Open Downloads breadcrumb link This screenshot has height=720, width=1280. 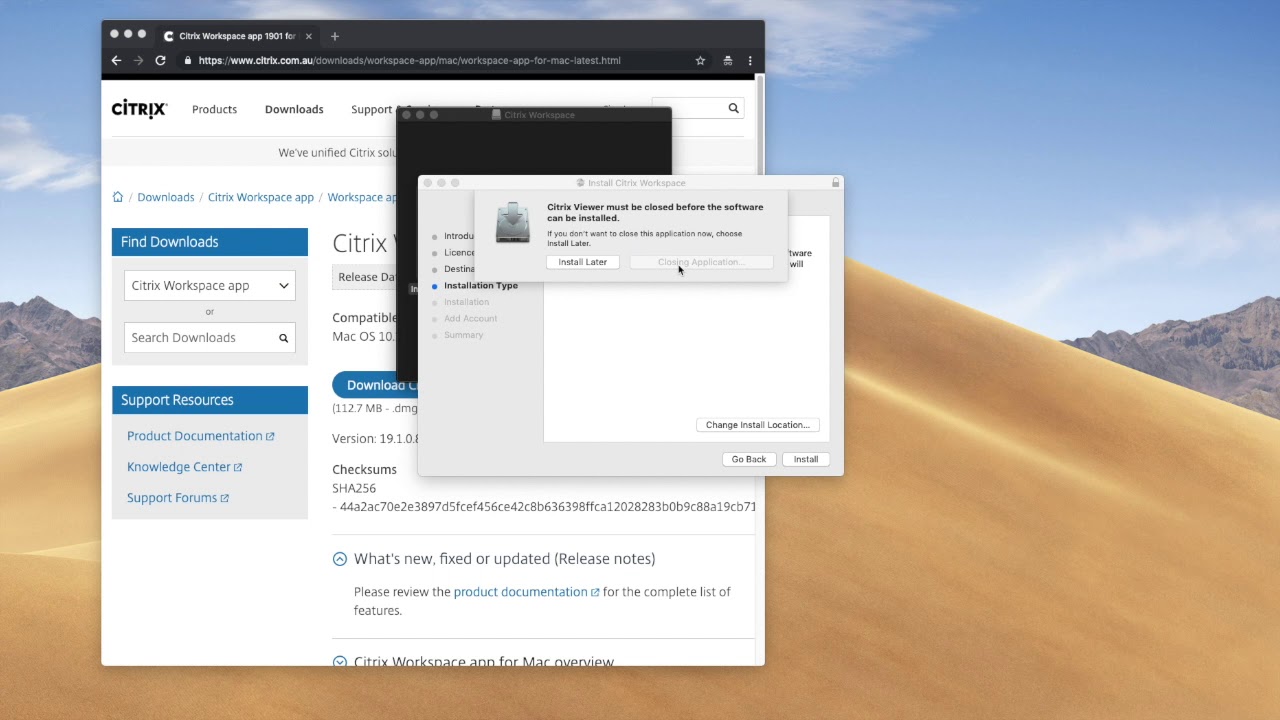point(166,197)
